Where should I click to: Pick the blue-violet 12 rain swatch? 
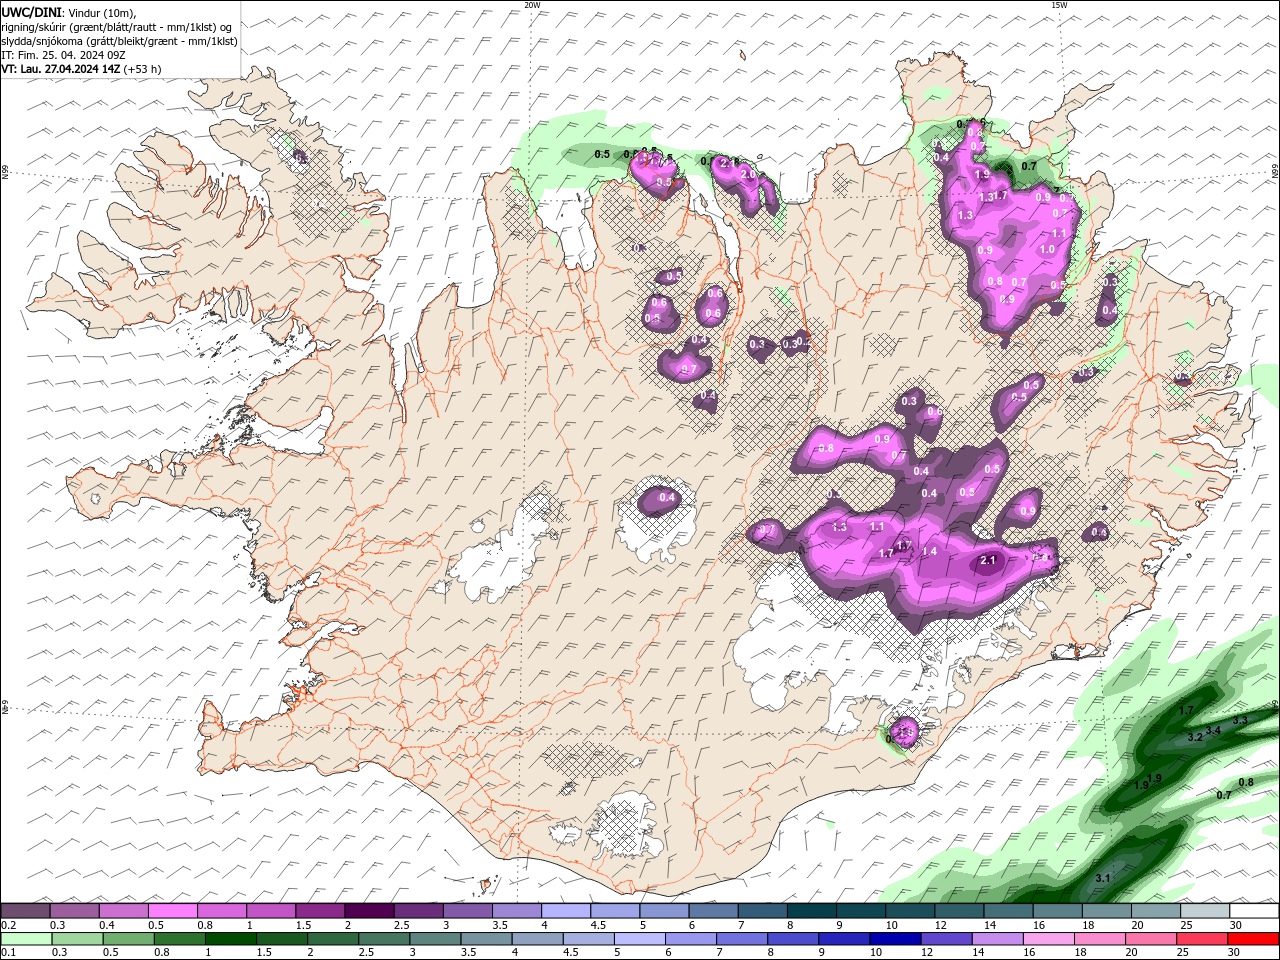946,939
